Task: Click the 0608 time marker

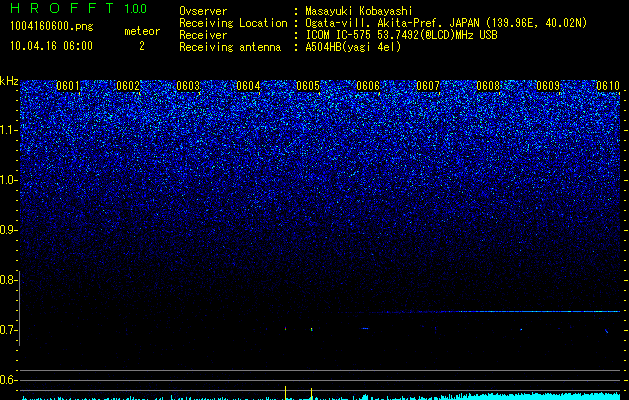Action: tap(488, 86)
